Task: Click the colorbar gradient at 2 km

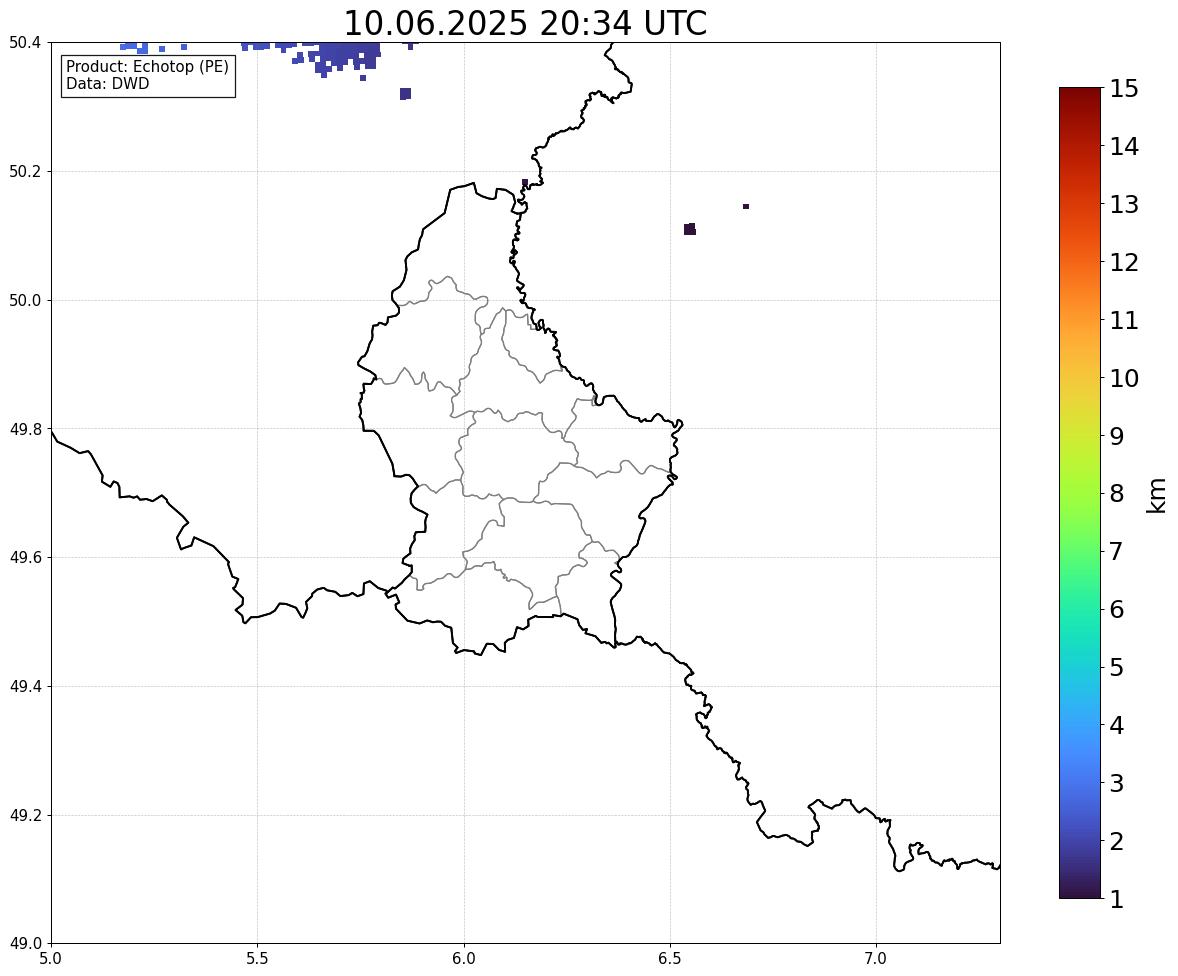Action: [1080, 841]
